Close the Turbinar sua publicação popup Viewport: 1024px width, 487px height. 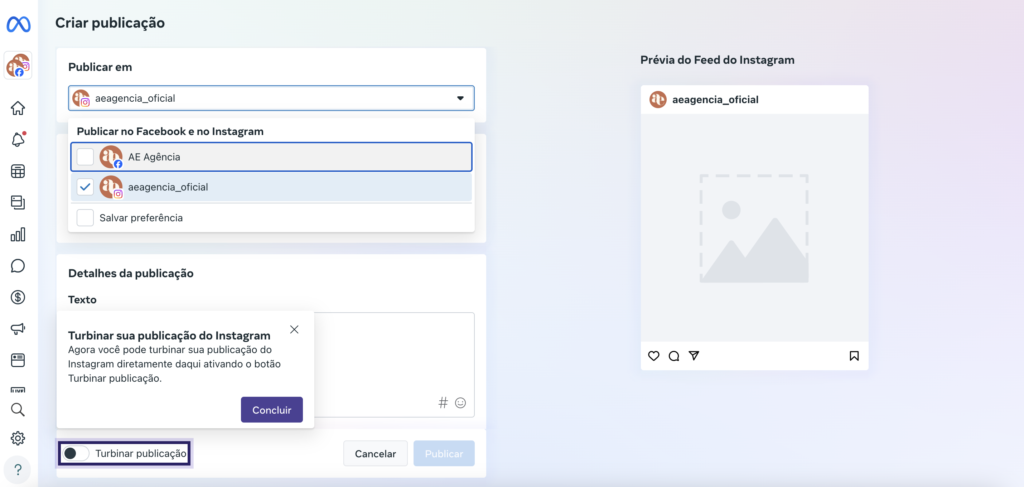click(293, 329)
